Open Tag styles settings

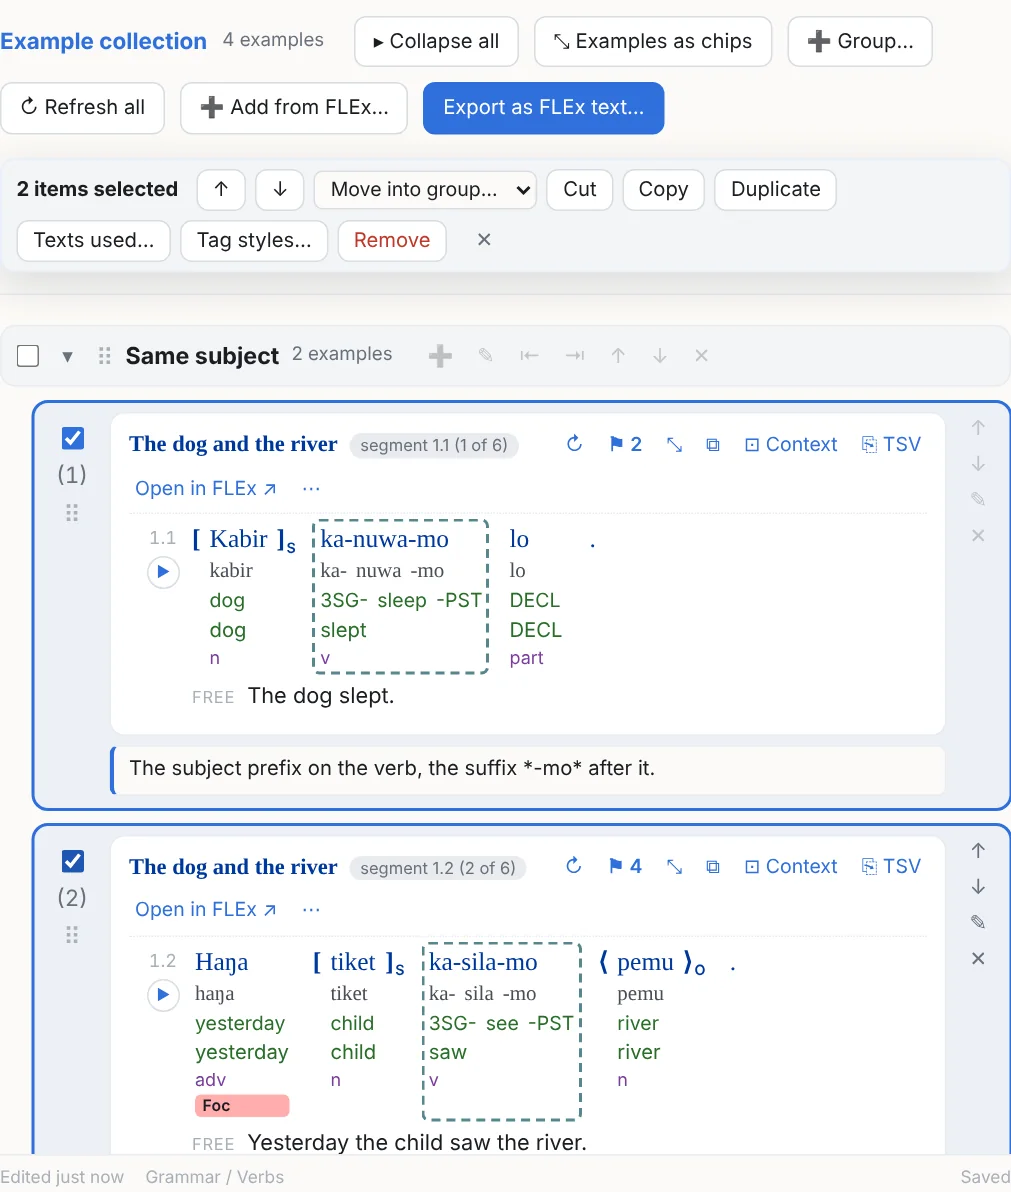[254, 240]
